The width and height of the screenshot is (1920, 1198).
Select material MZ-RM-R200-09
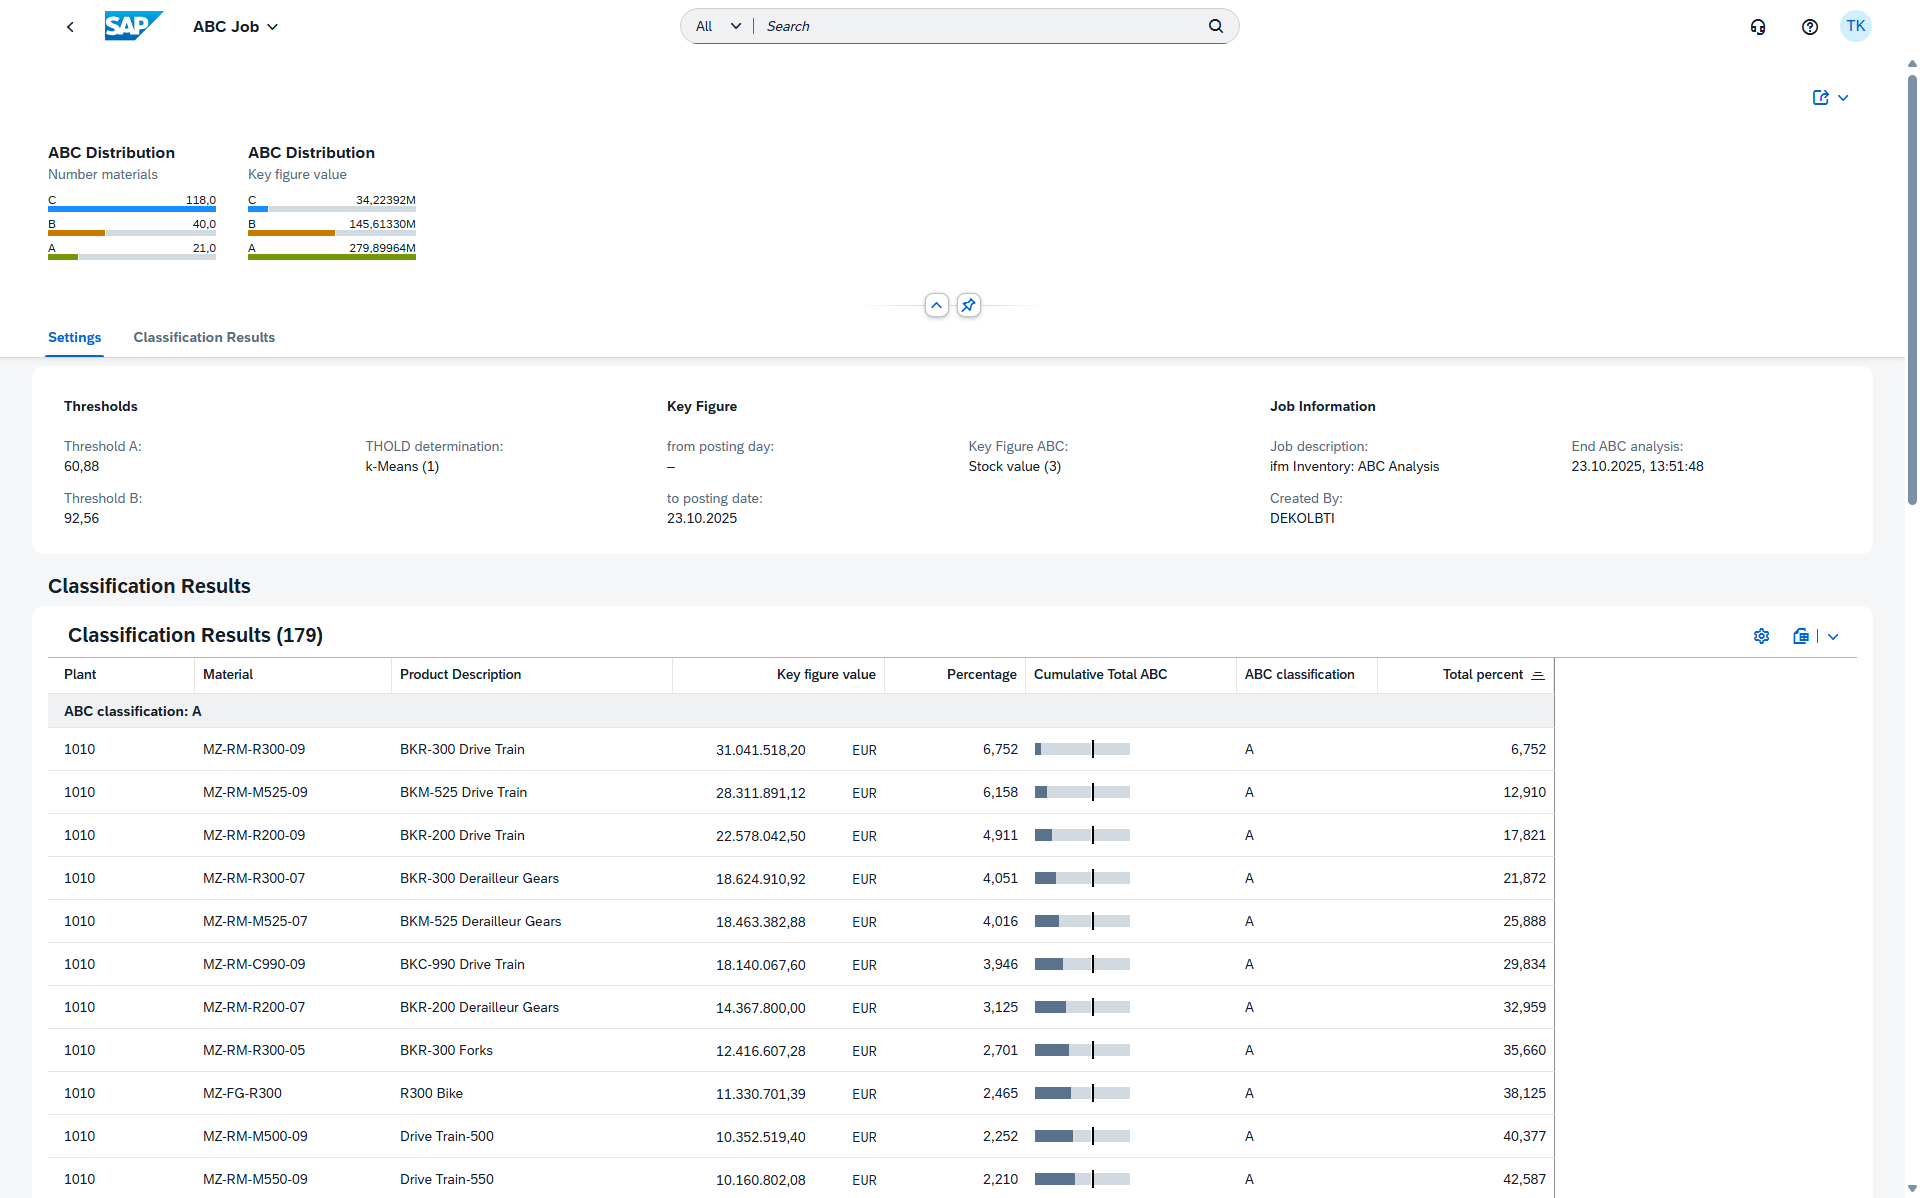(254, 835)
